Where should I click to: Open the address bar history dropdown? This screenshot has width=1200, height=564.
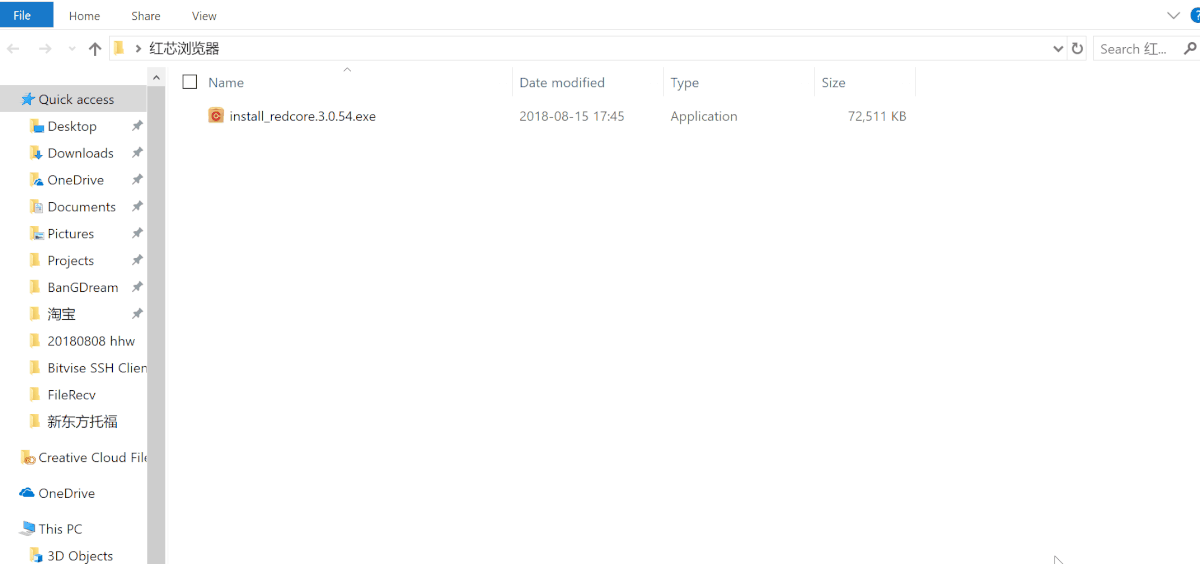(x=1058, y=49)
